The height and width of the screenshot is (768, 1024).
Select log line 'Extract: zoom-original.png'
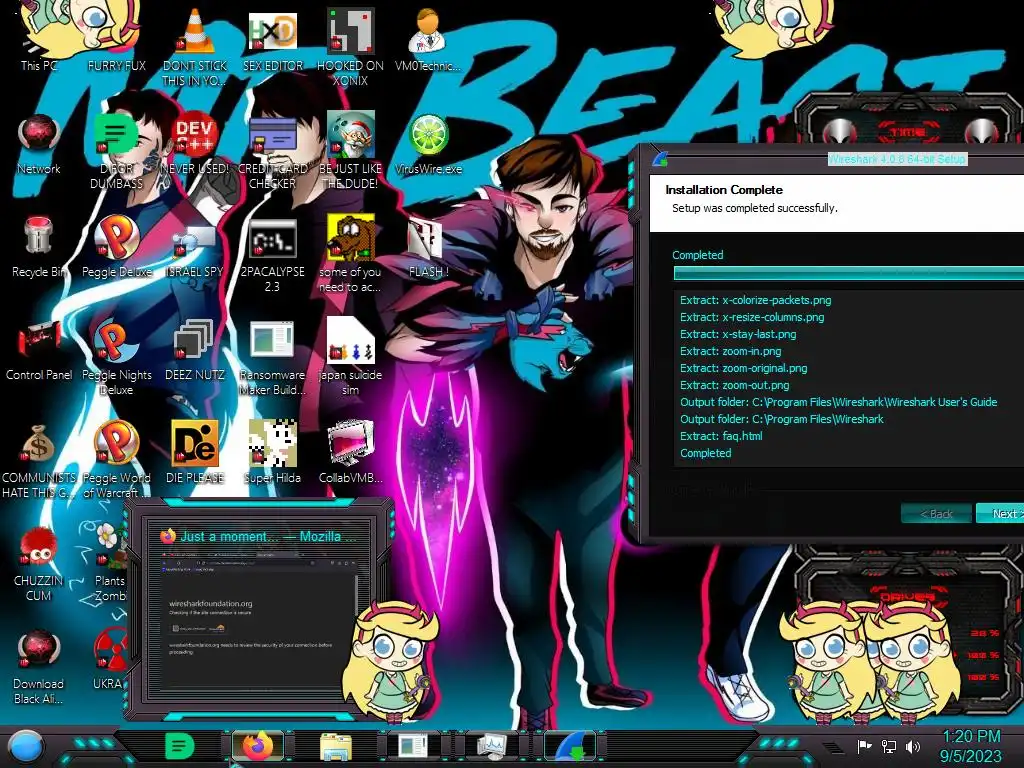[x=743, y=368]
